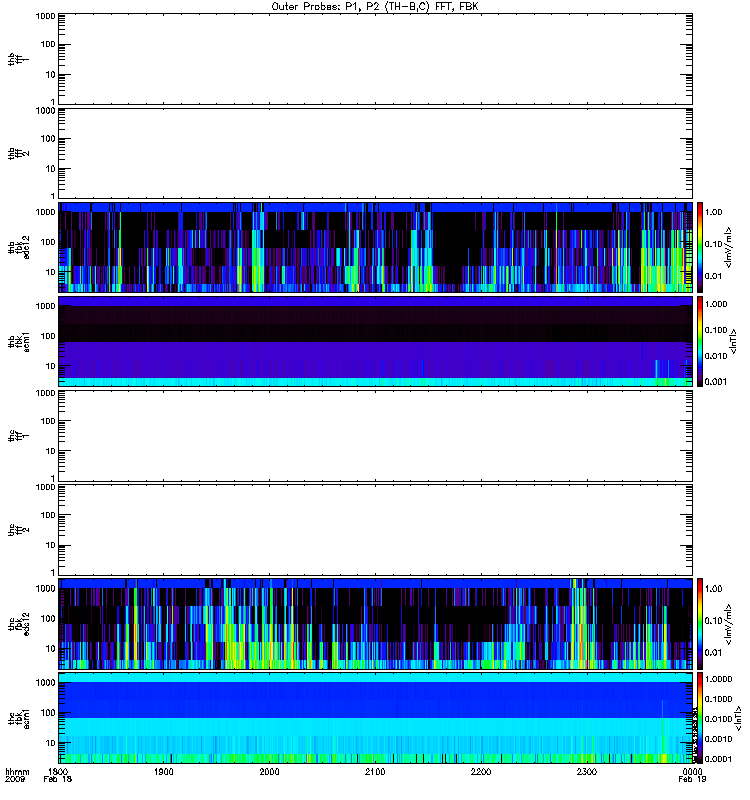This screenshot has height=800, width=750.
Task: Click the "thb fff 2" y-axis title
Action: tap(18, 154)
